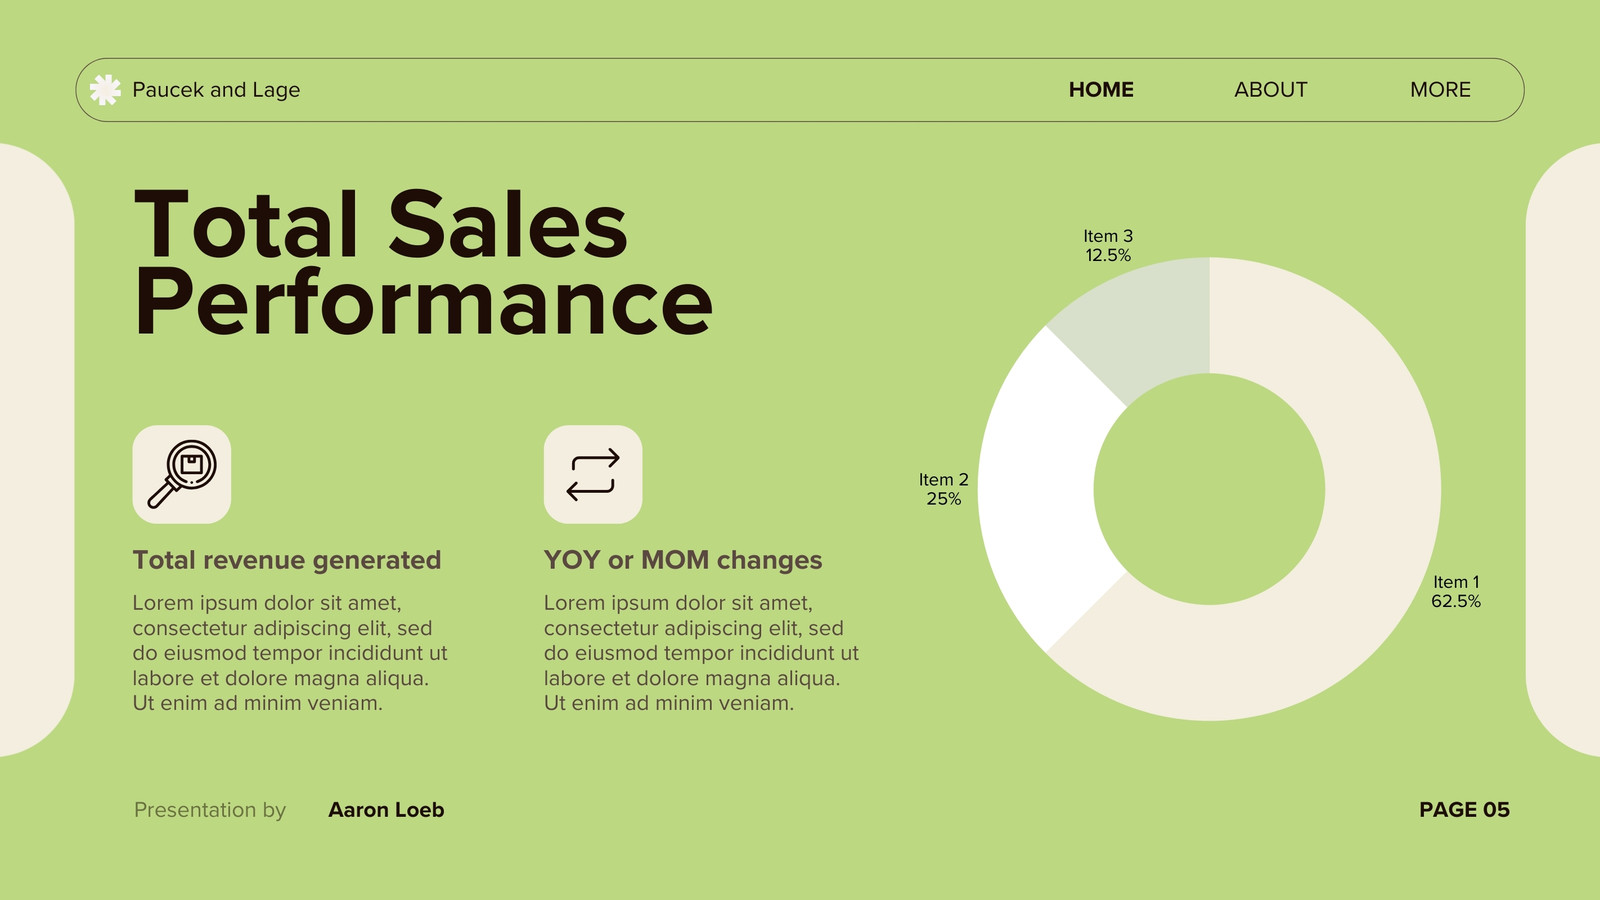This screenshot has width=1600, height=900.
Task: Click the green center of the donut chart
Action: (x=1209, y=489)
